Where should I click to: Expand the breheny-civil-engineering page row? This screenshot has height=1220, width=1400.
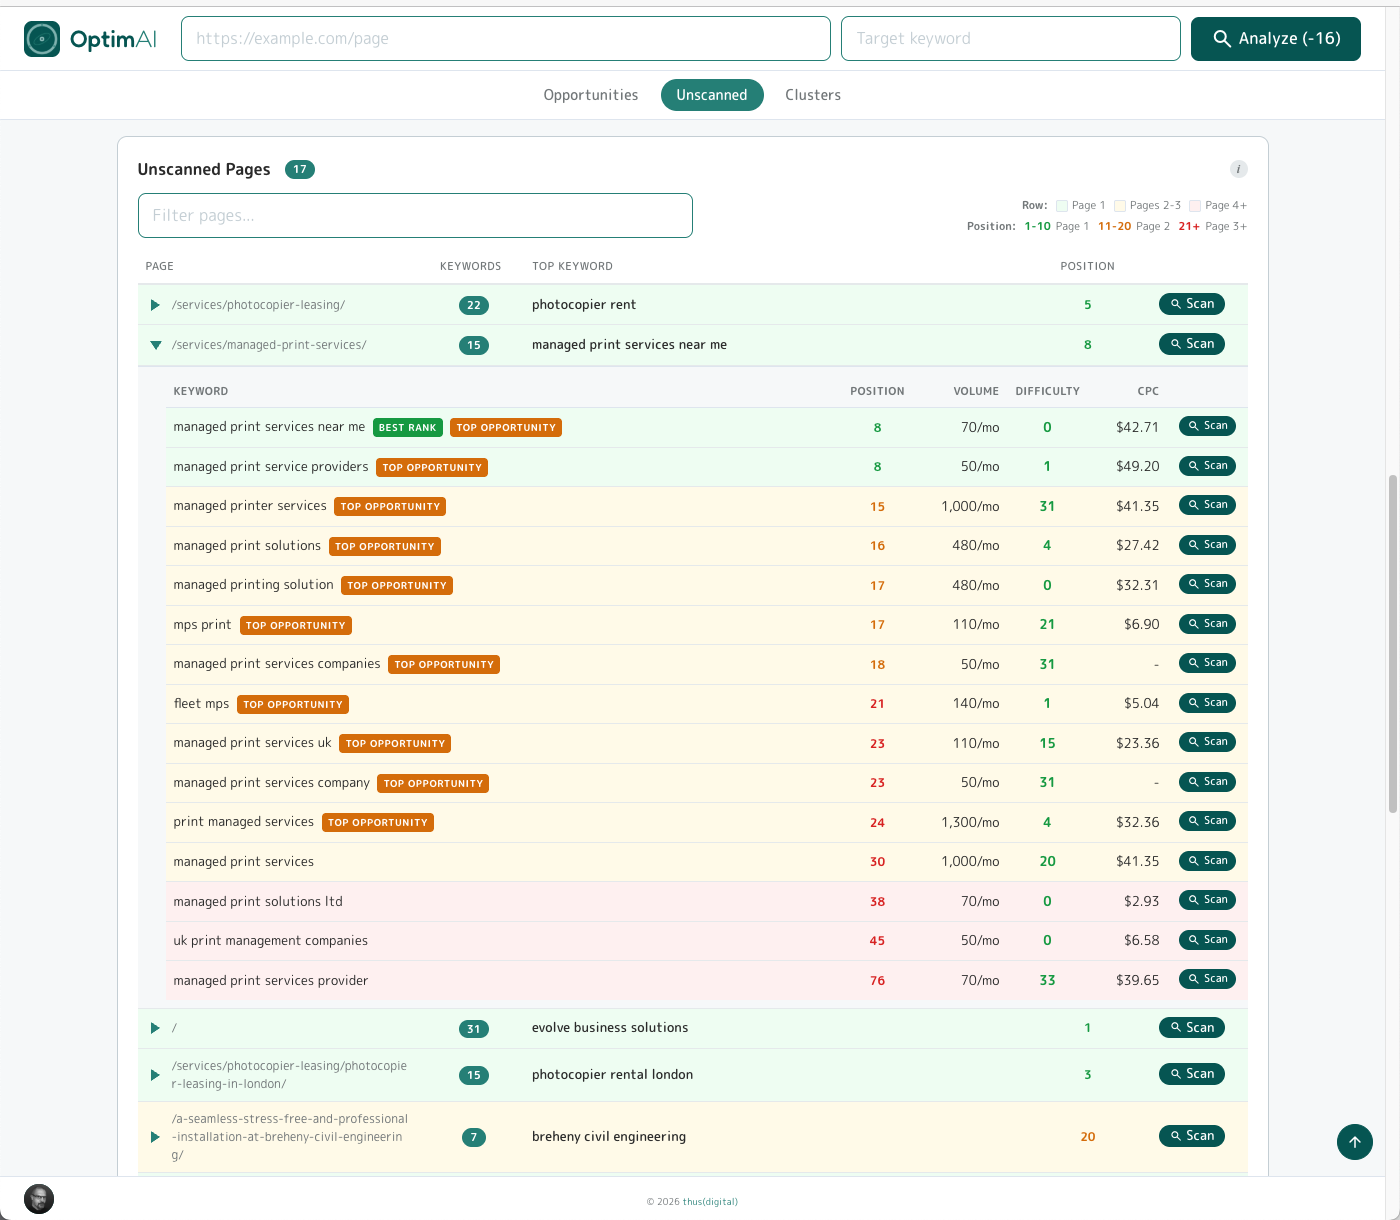(155, 1137)
